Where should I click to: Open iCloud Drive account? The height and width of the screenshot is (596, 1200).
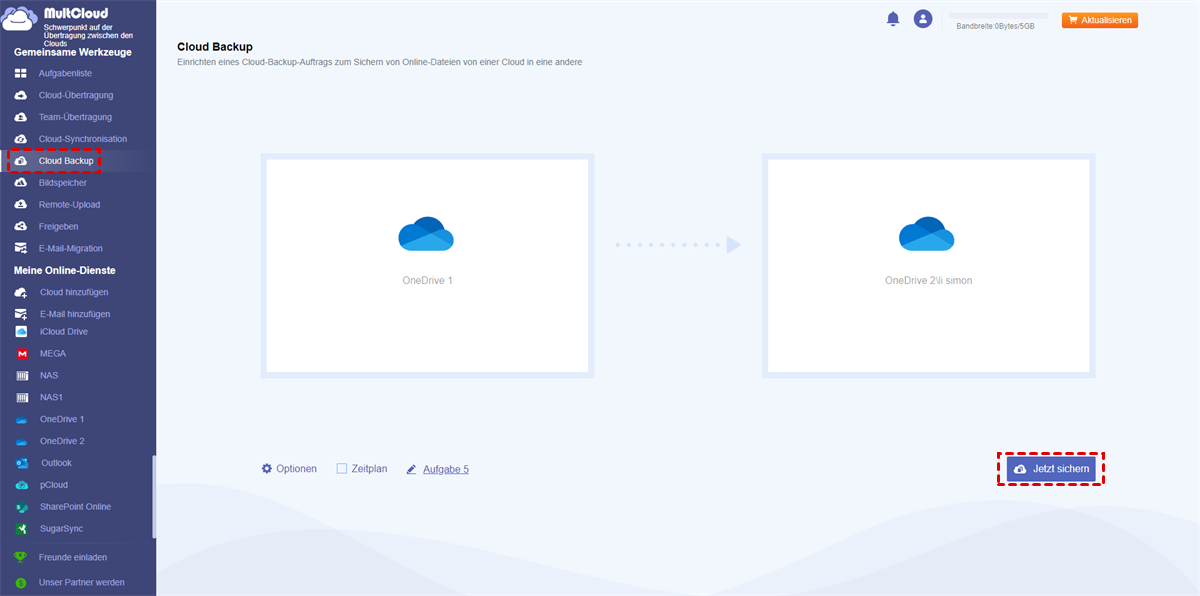[x=64, y=331]
